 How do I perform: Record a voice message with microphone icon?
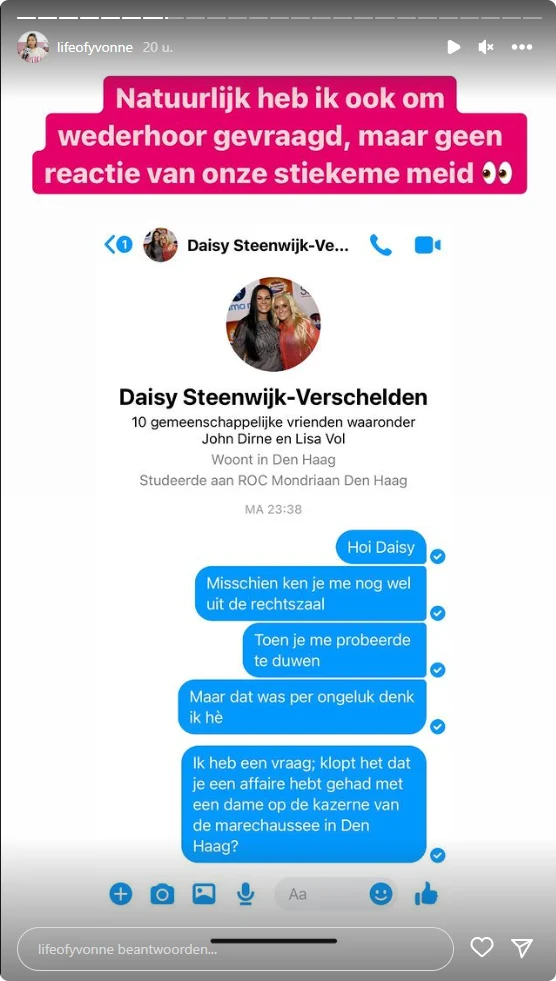click(x=246, y=895)
